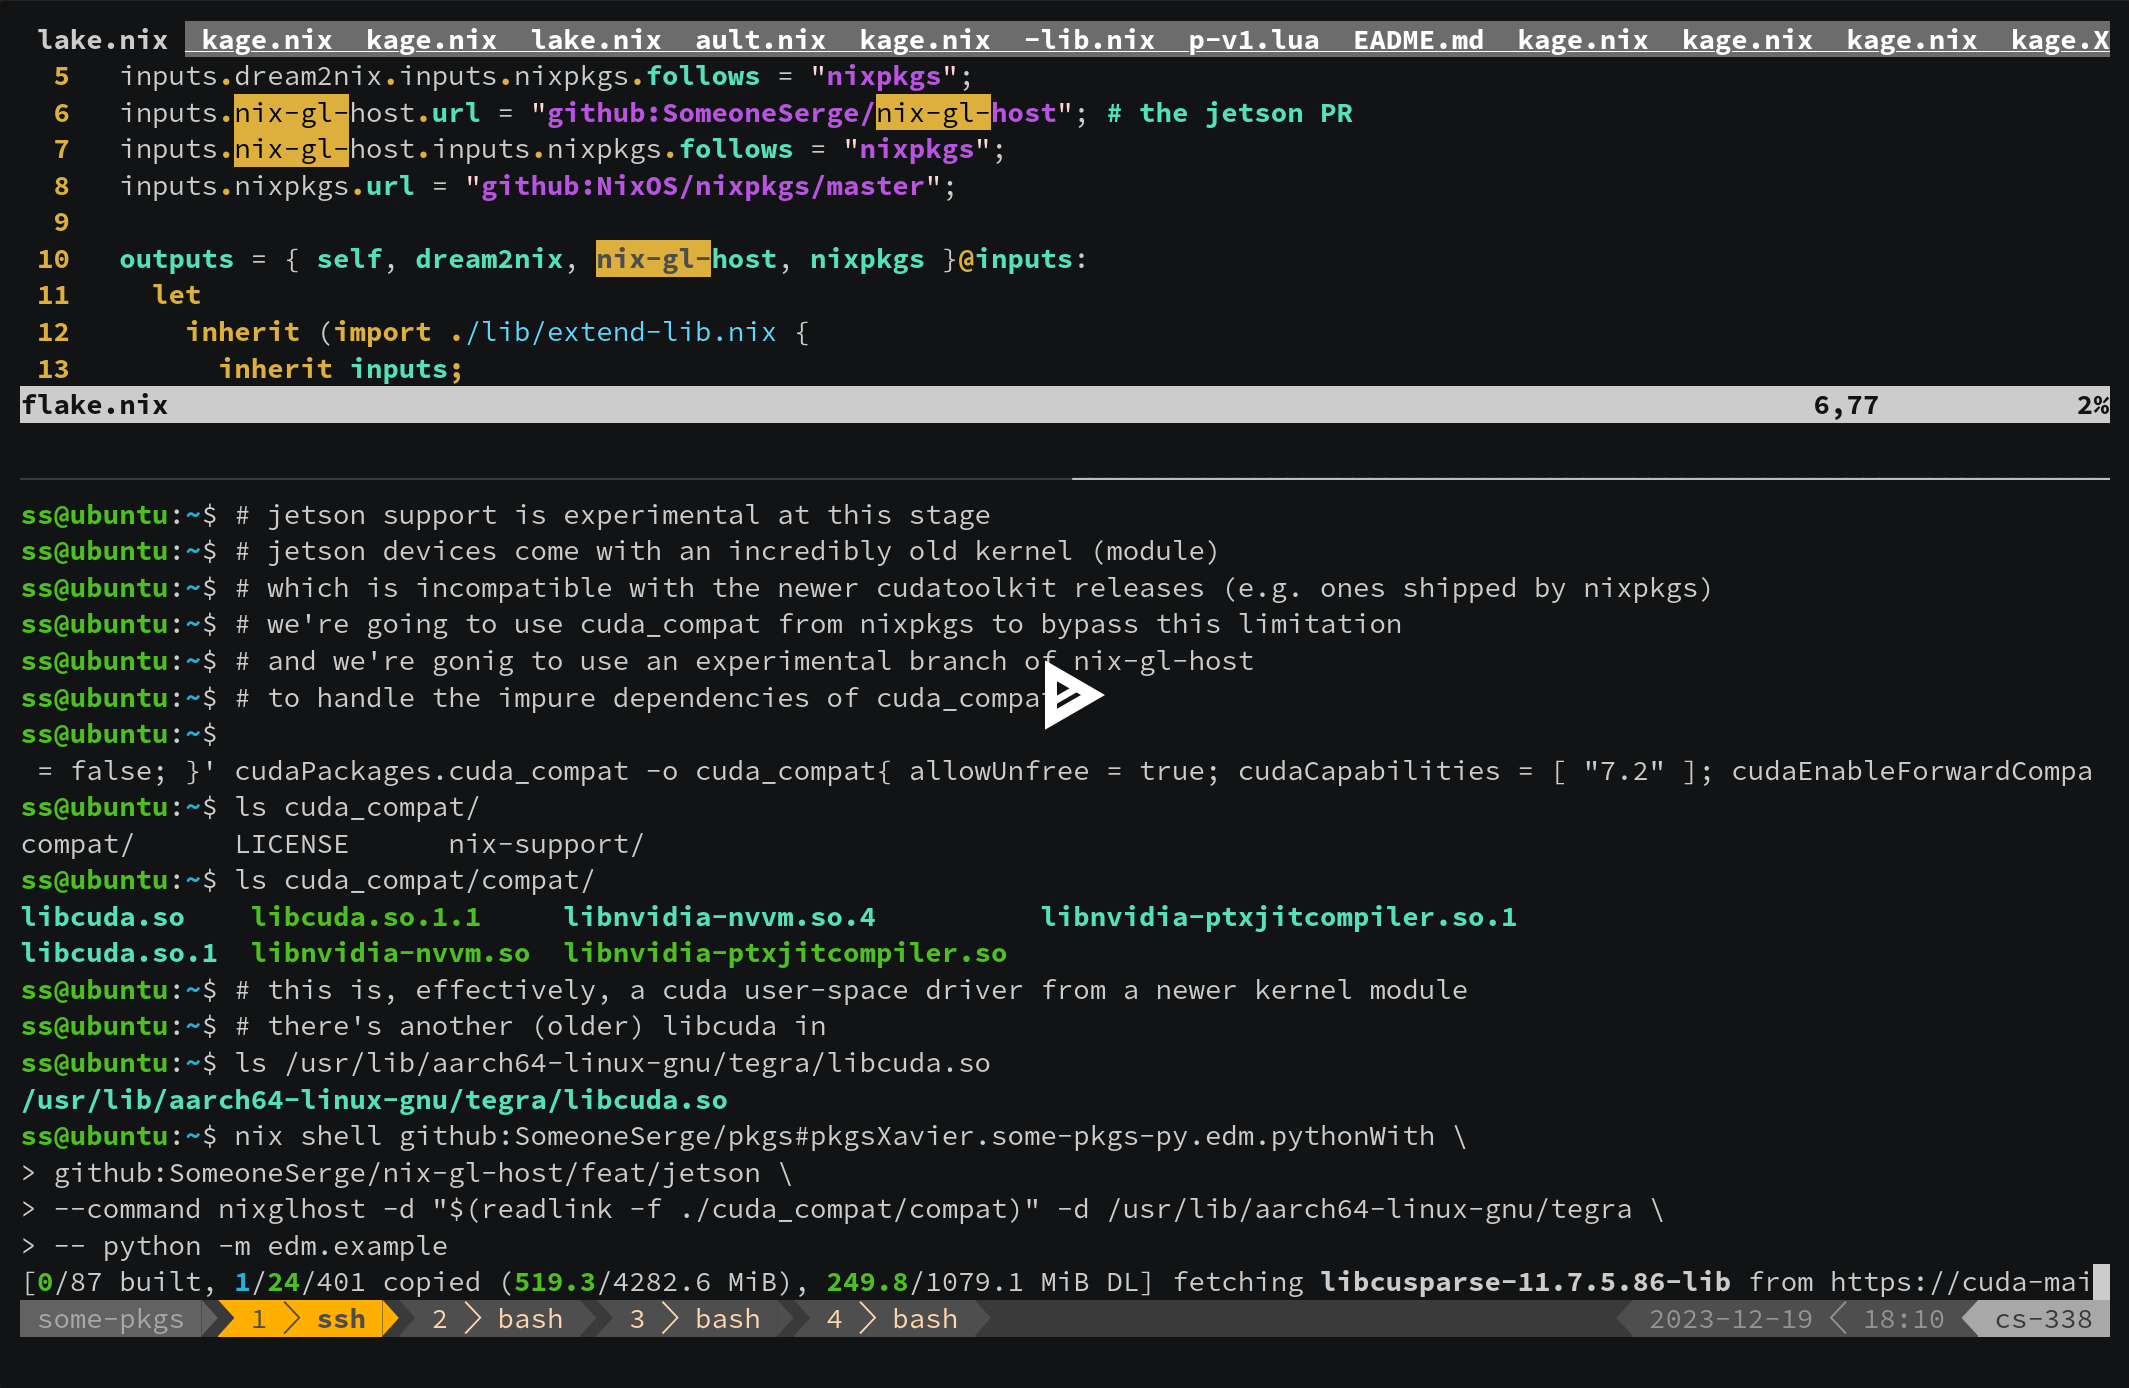
Task: Click the flake.nix vim status line
Action: point(95,405)
